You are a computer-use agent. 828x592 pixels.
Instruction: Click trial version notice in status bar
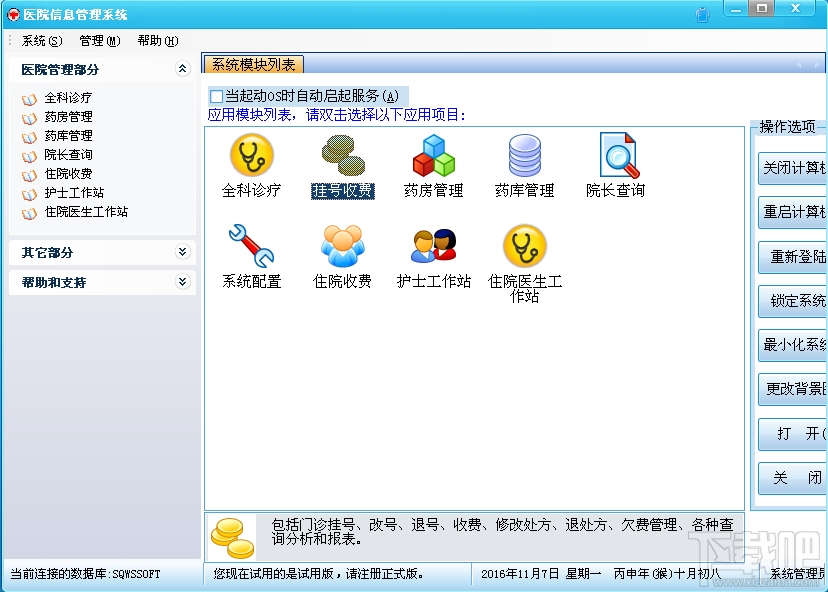pyautogui.click(x=318, y=574)
